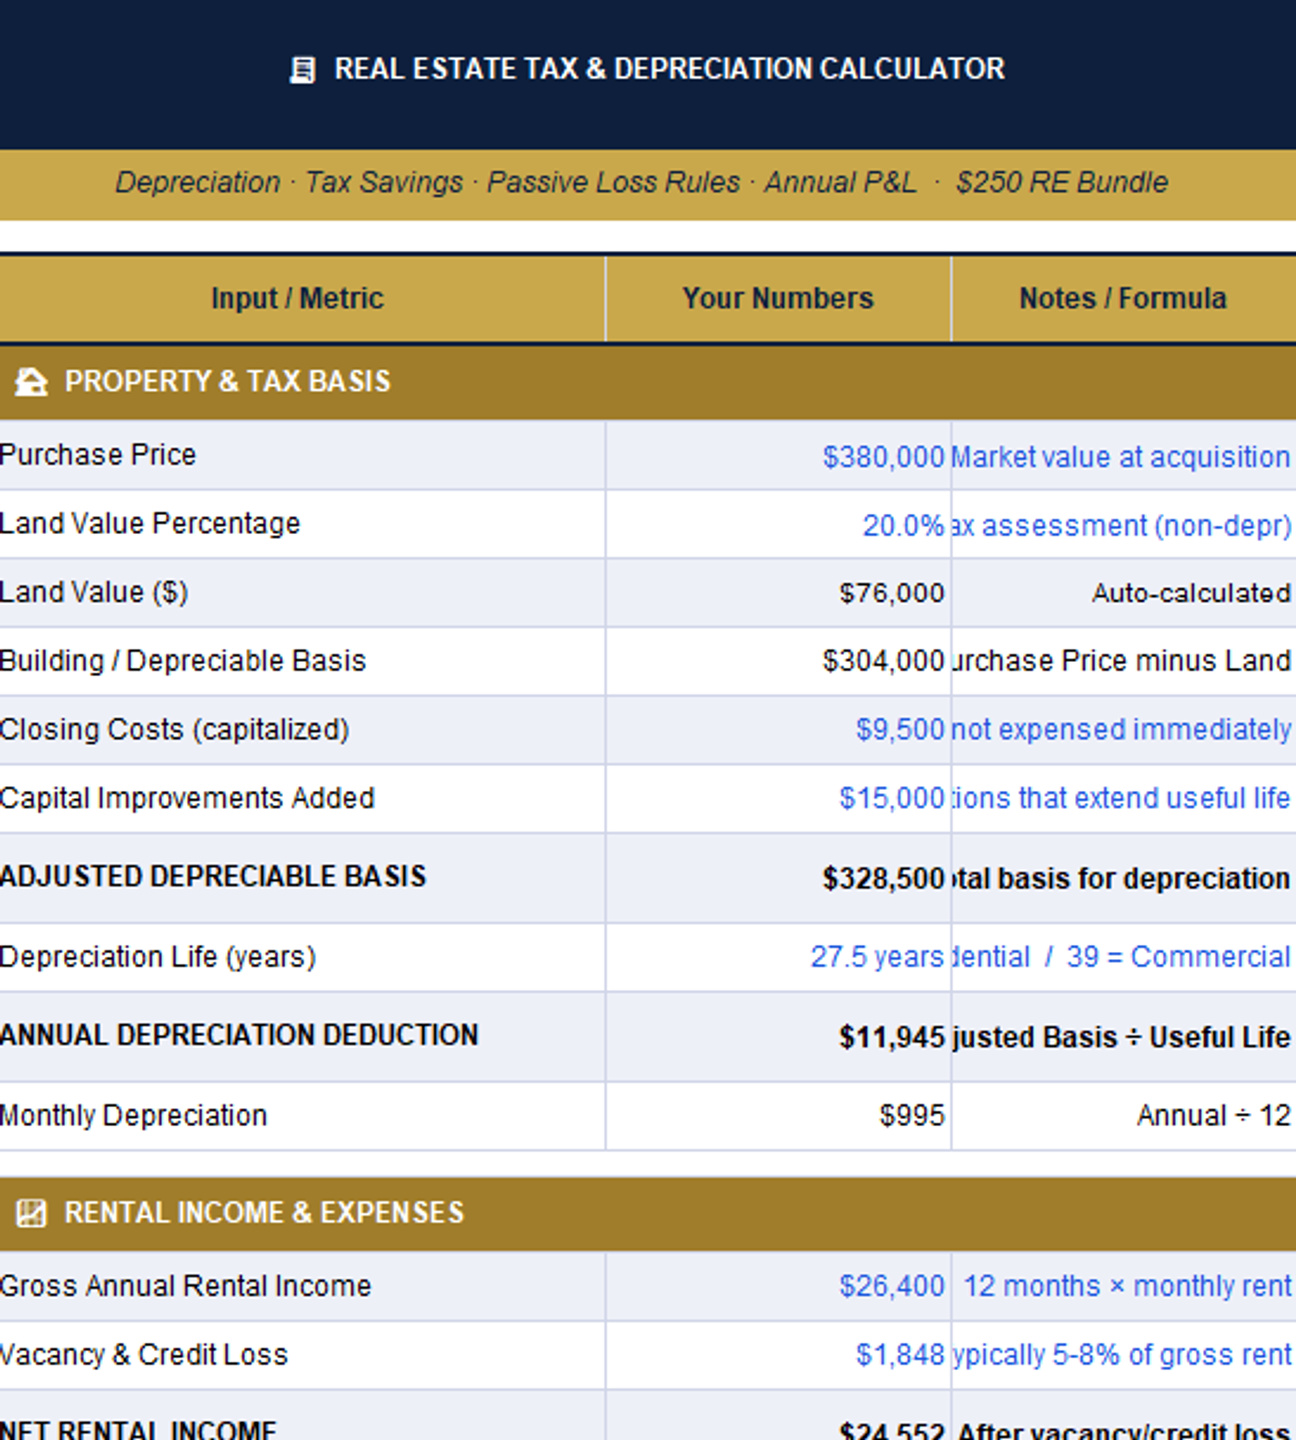Click the 'Closing Costs (capitalized)' label
1296x1440 pixels.
click(x=175, y=730)
